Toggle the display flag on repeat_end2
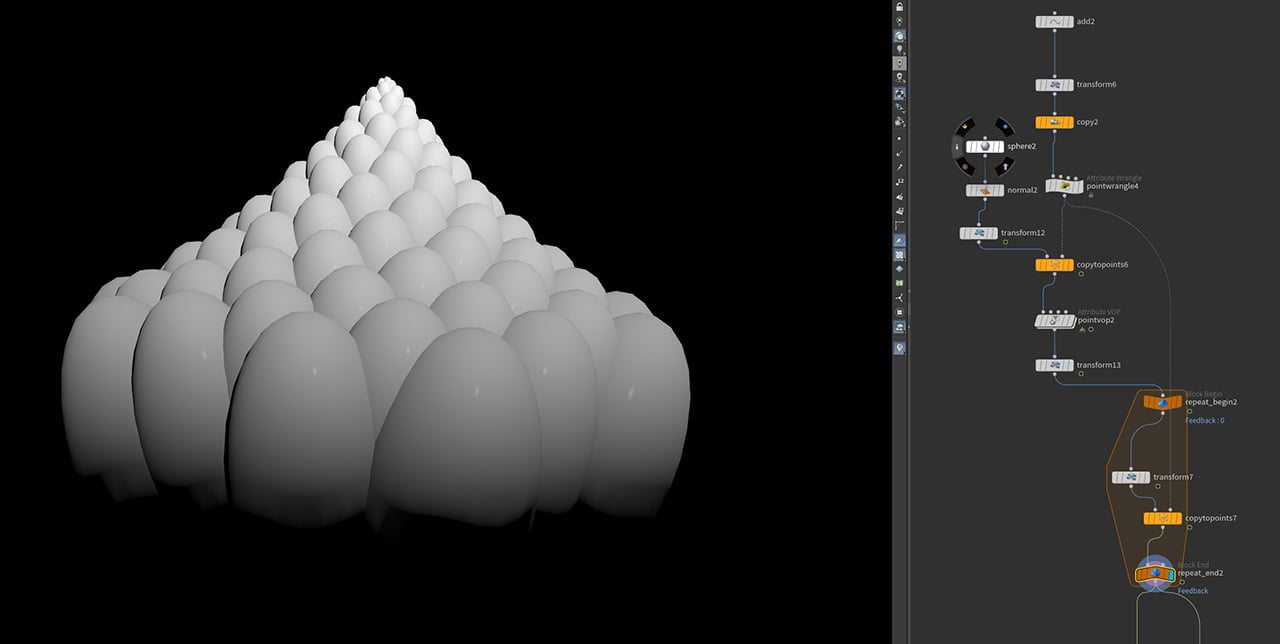1280x644 pixels. (1171, 575)
